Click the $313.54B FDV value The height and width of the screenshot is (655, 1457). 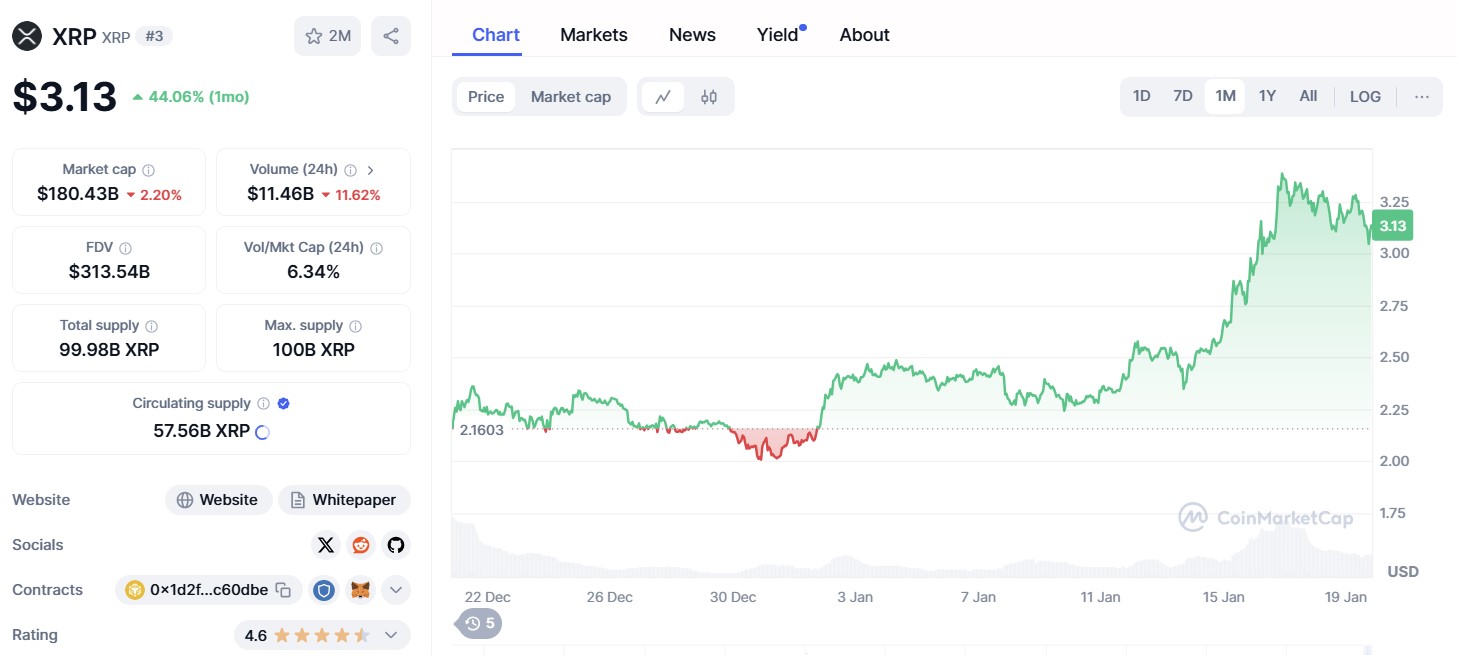point(109,271)
